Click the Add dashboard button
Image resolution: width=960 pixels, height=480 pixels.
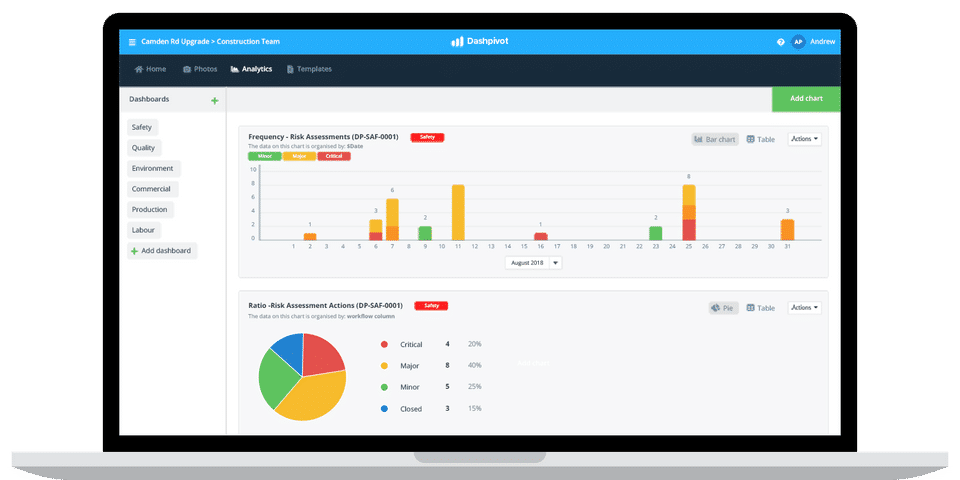[162, 250]
